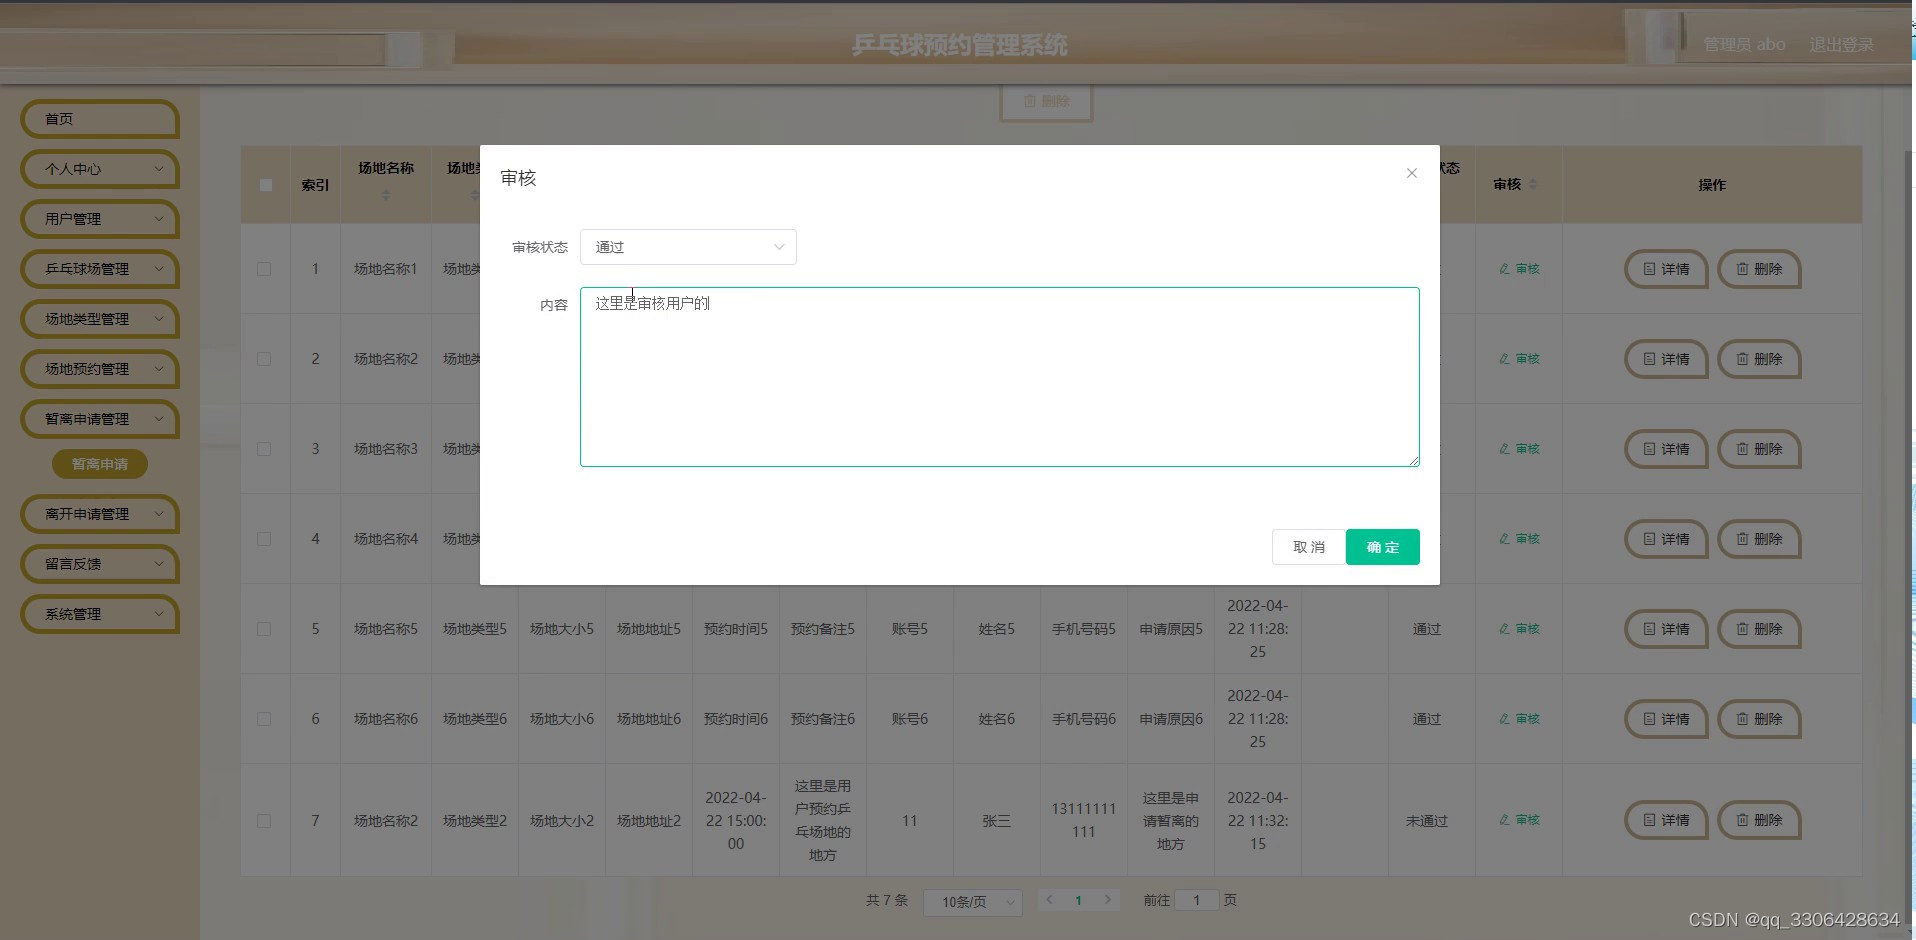The height and width of the screenshot is (940, 1916).
Task: Sort by the 场地名称 column sort arrows
Action: tap(386, 195)
